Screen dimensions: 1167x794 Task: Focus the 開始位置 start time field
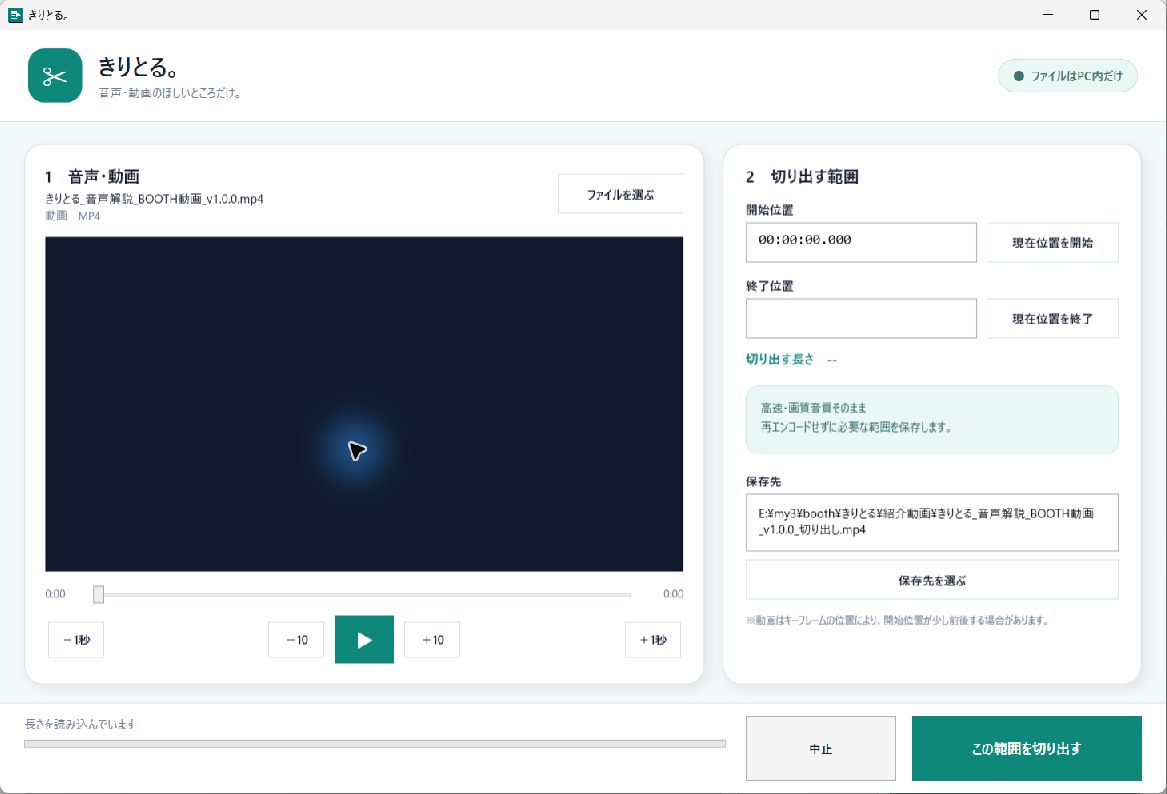click(861, 243)
